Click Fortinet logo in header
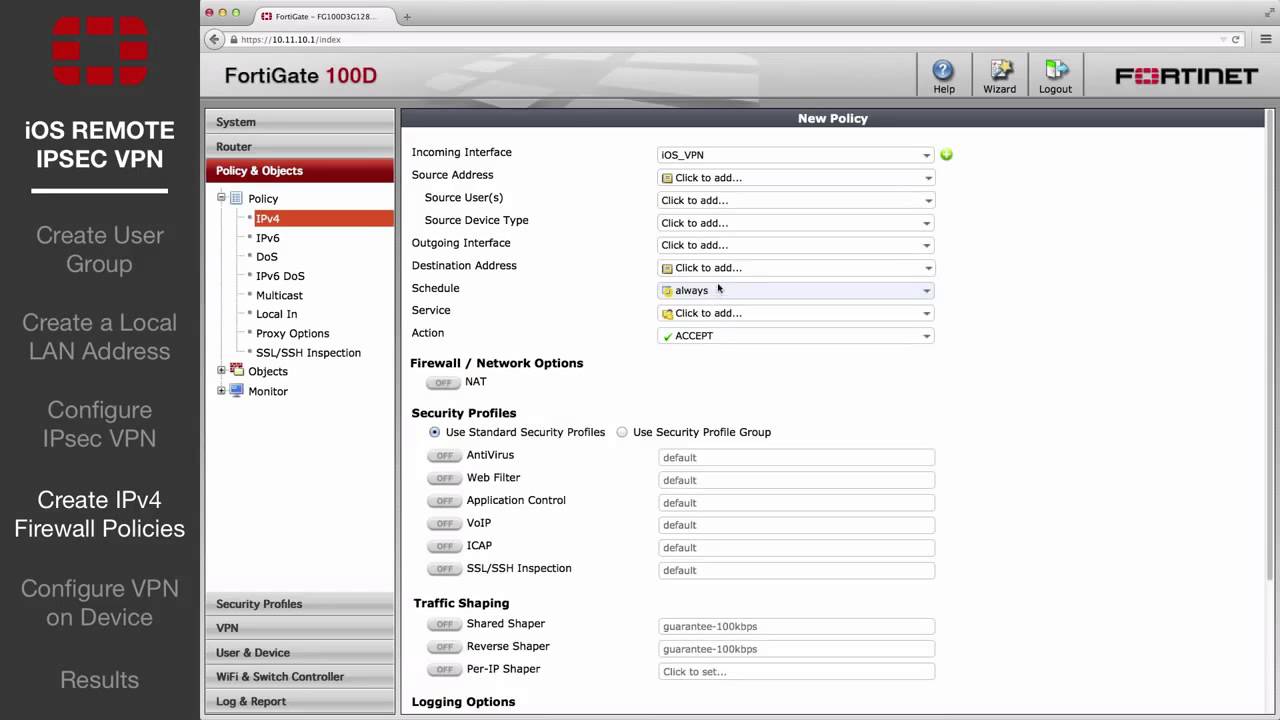 coord(1186,76)
